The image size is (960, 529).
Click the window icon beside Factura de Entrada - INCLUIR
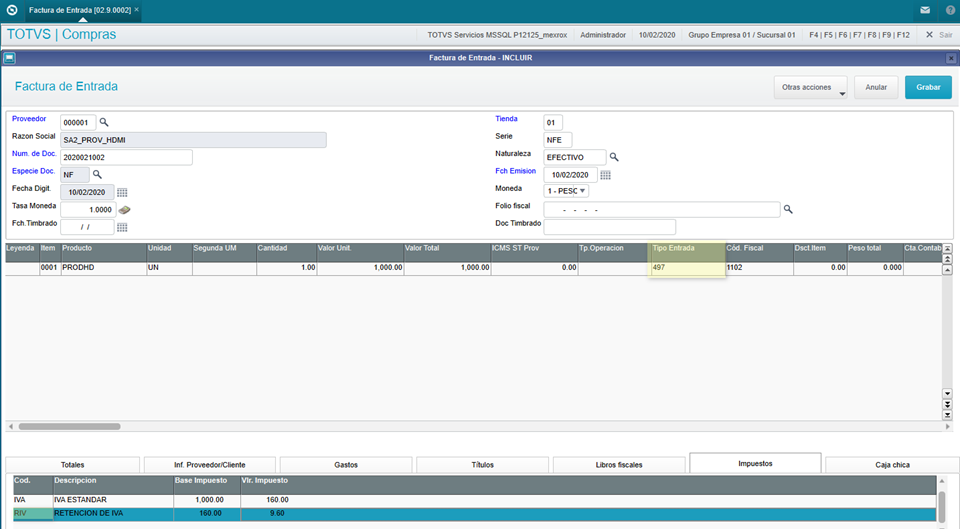9,58
